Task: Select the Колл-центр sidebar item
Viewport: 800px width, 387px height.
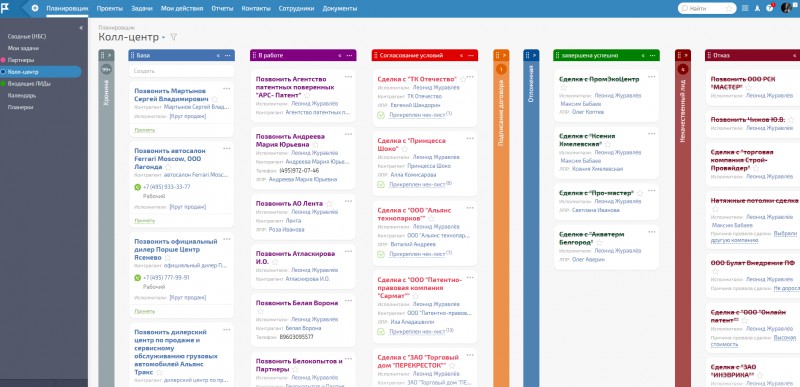Action: click(x=40, y=72)
